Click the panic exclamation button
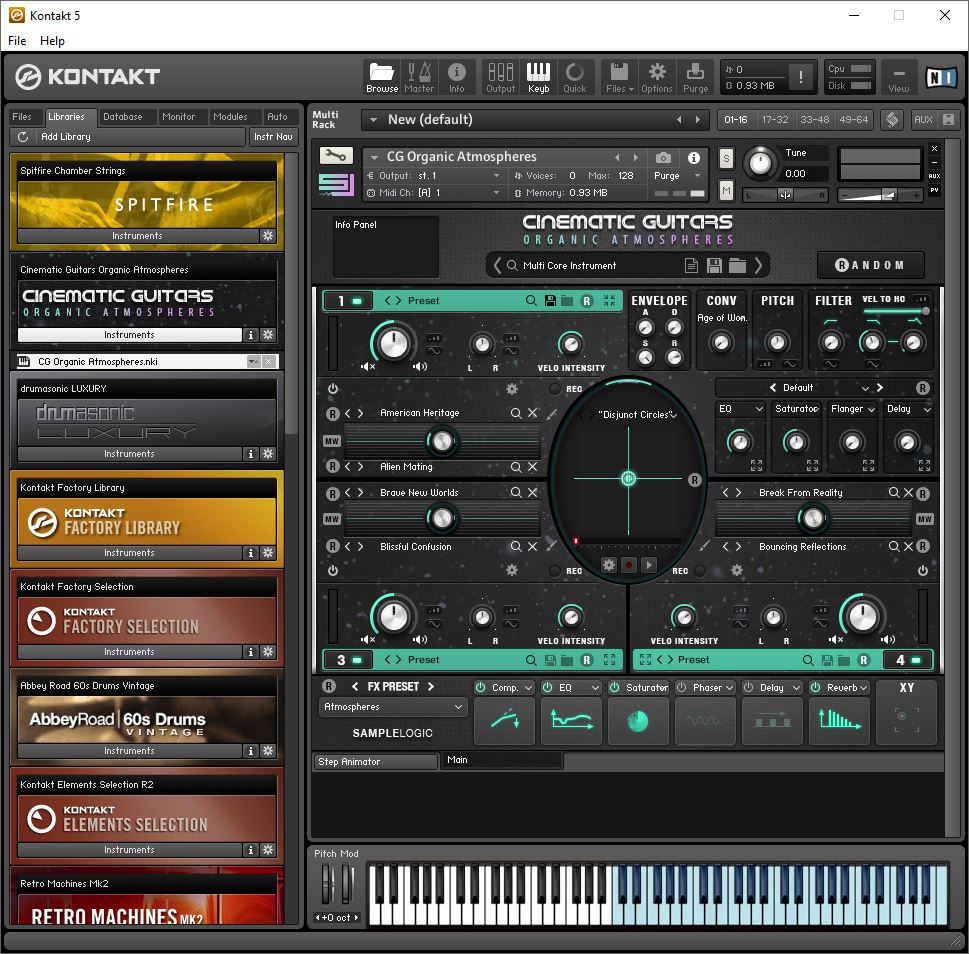Image resolution: width=969 pixels, height=954 pixels. [x=801, y=77]
